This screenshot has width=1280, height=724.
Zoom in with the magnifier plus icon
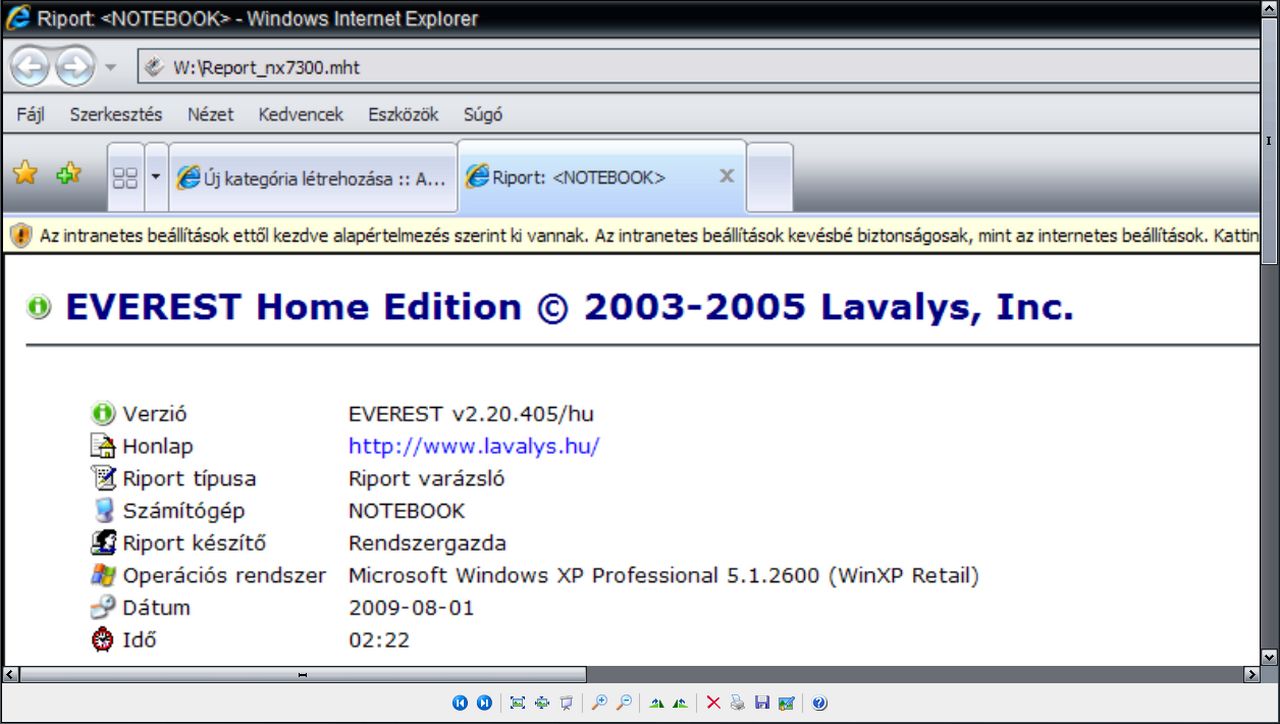pos(599,703)
